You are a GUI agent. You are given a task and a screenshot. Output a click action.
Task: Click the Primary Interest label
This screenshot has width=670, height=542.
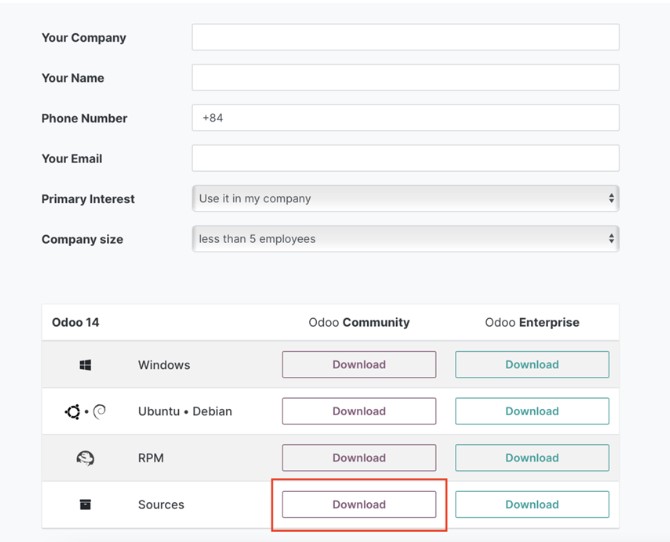tap(88, 199)
